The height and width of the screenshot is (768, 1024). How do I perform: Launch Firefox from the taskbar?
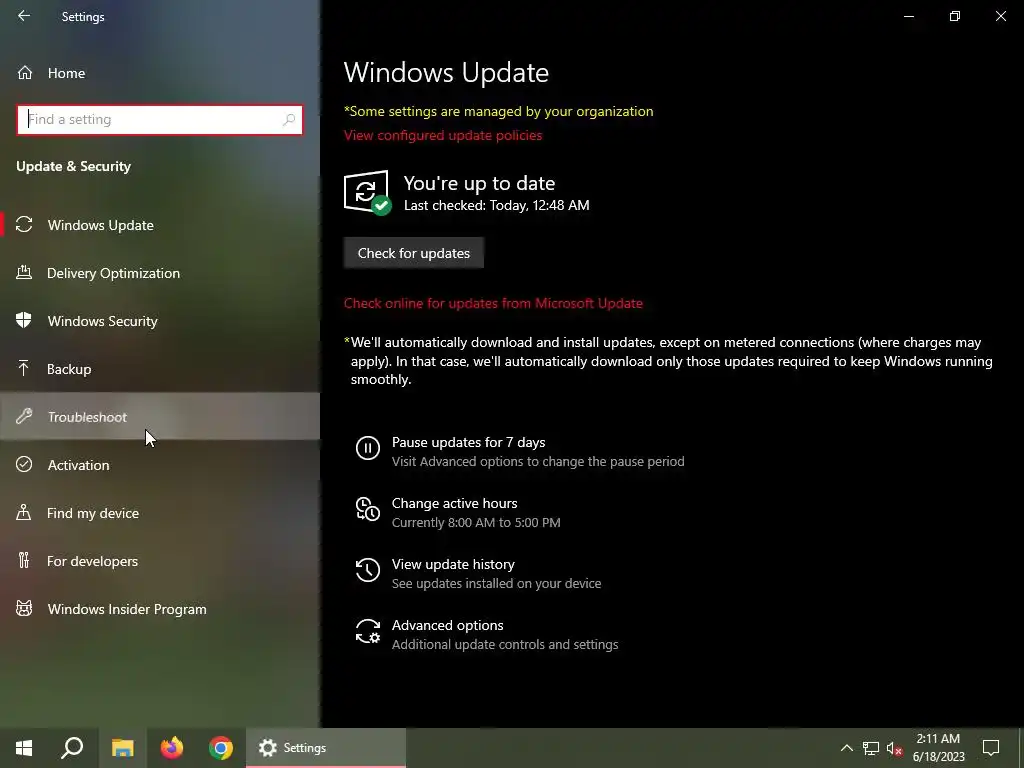pyautogui.click(x=172, y=748)
